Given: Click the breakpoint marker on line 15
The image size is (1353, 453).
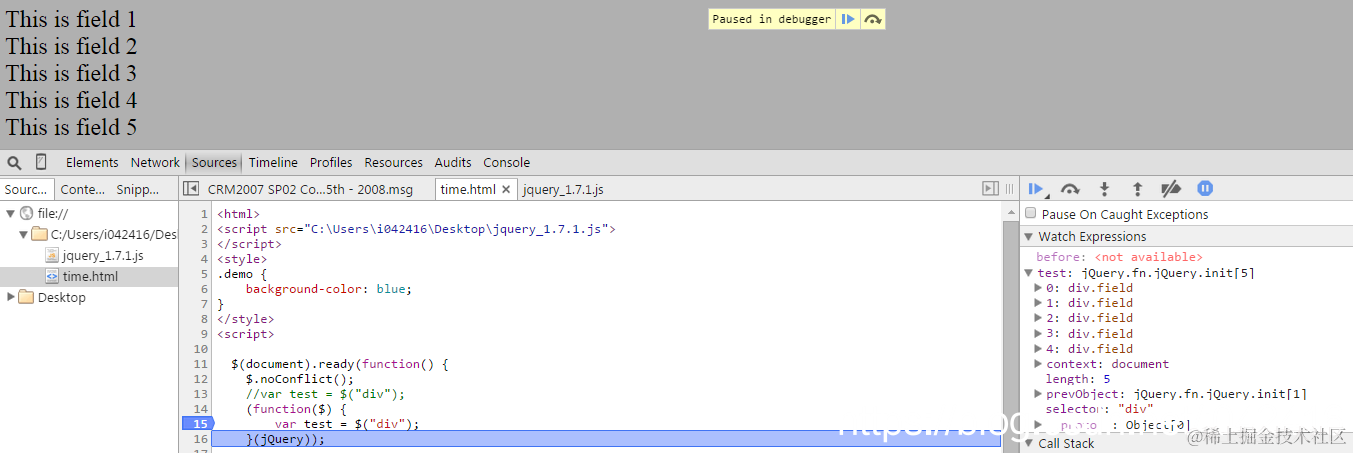Looking at the screenshot, I should click(x=197, y=424).
